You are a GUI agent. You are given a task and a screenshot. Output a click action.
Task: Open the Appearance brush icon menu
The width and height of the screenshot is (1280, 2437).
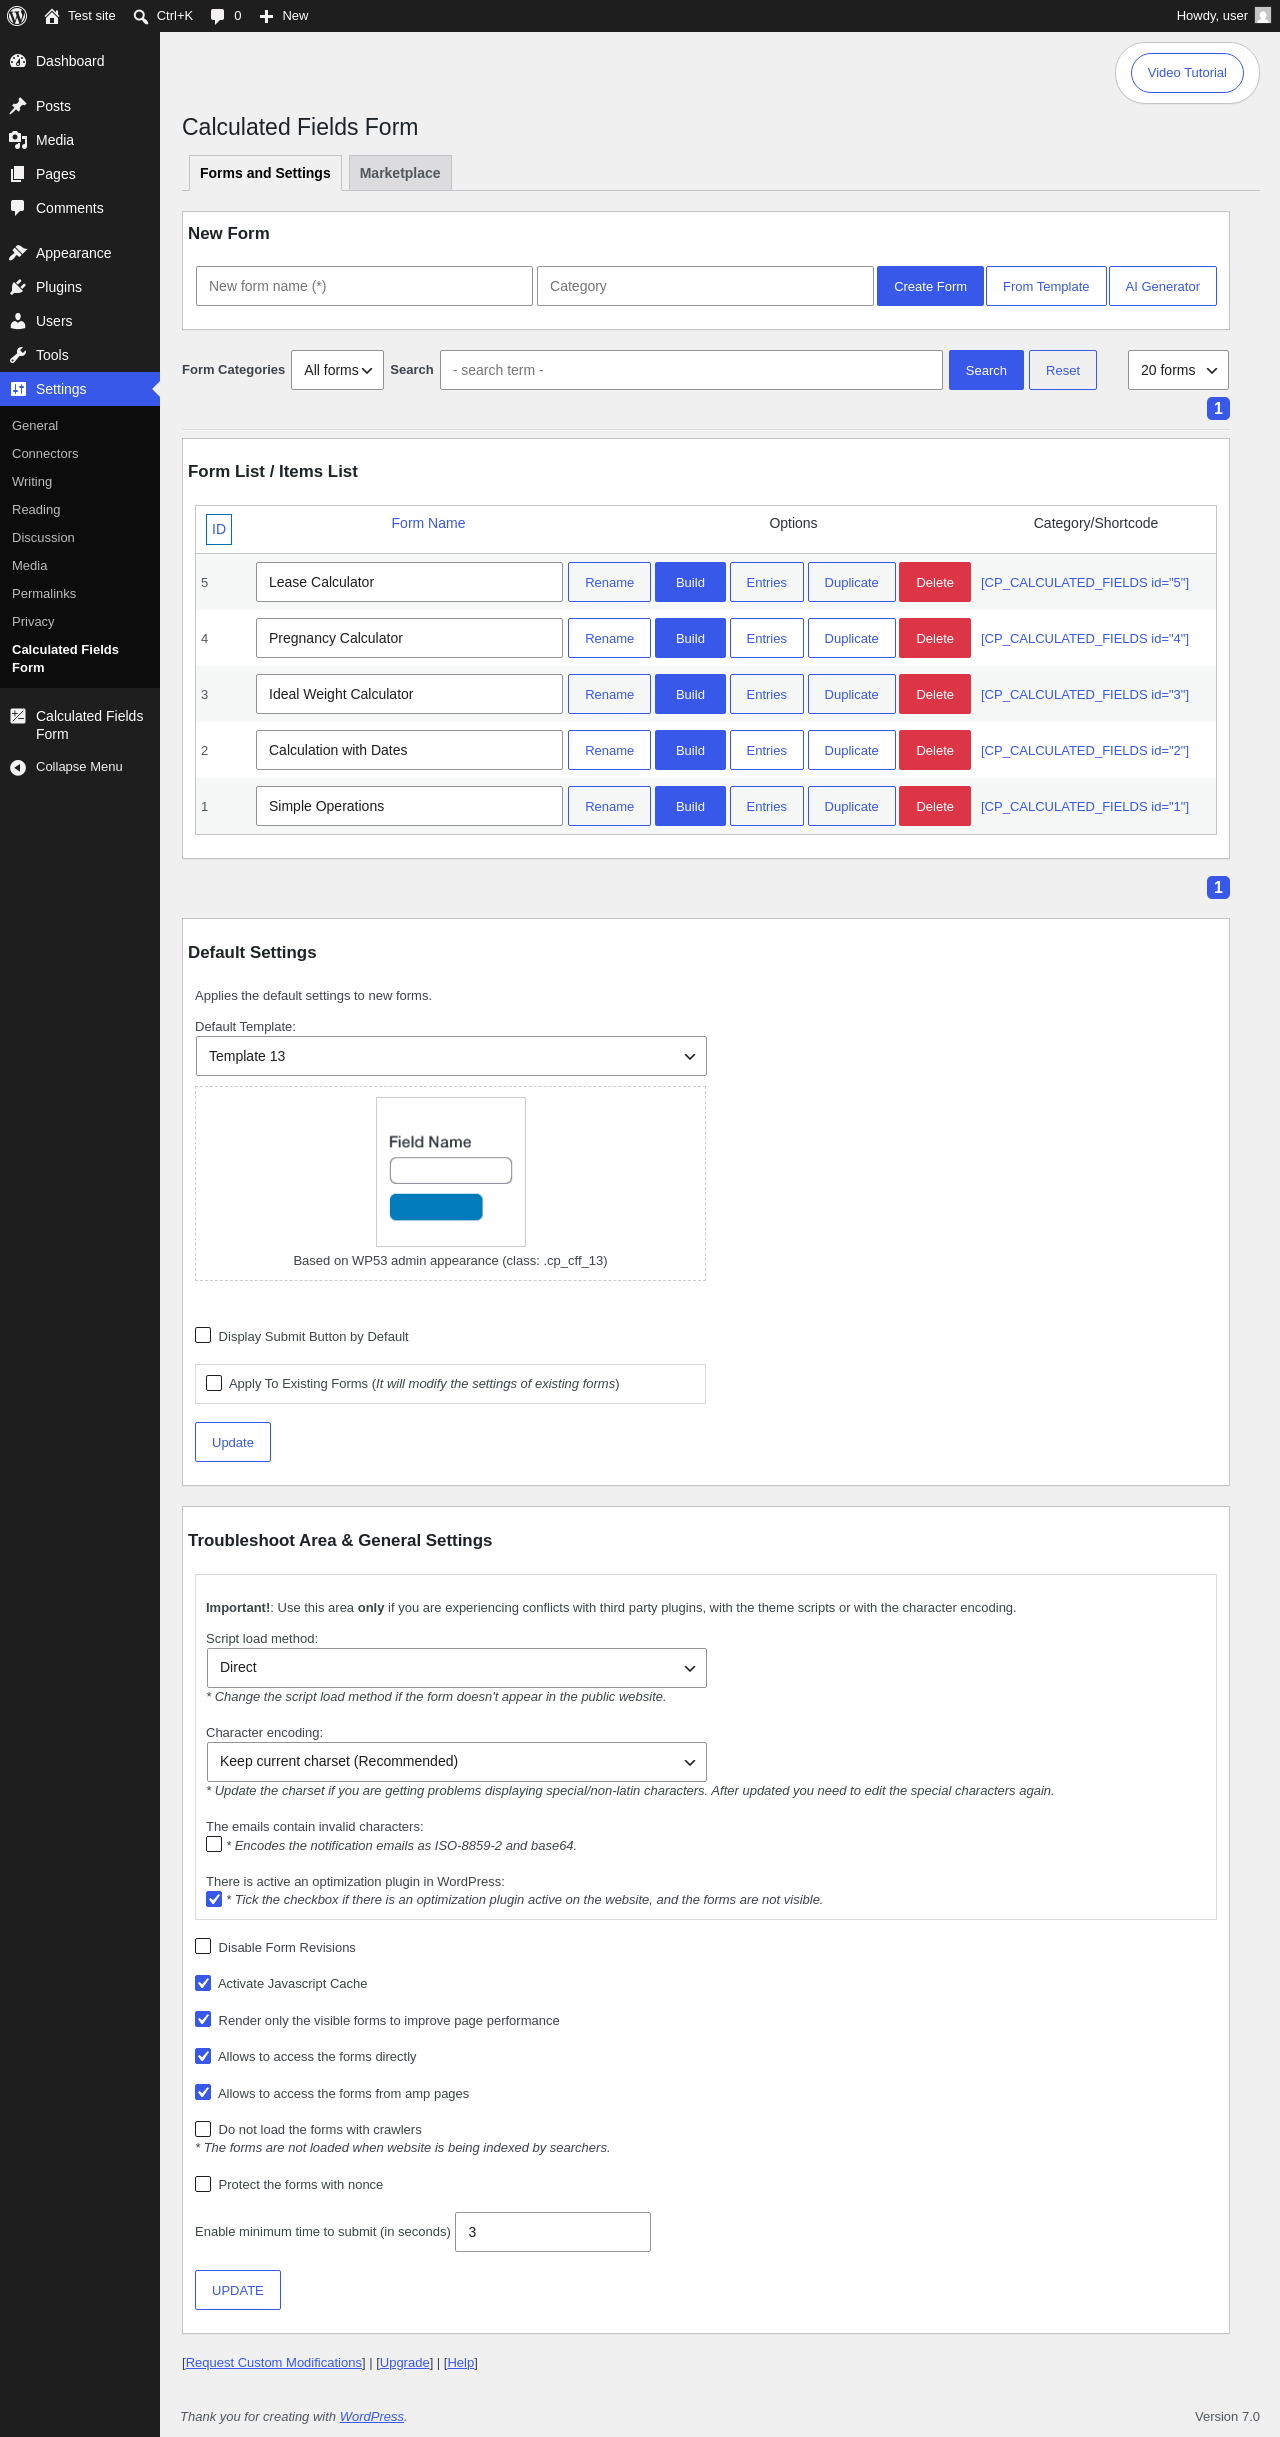tap(18, 253)
